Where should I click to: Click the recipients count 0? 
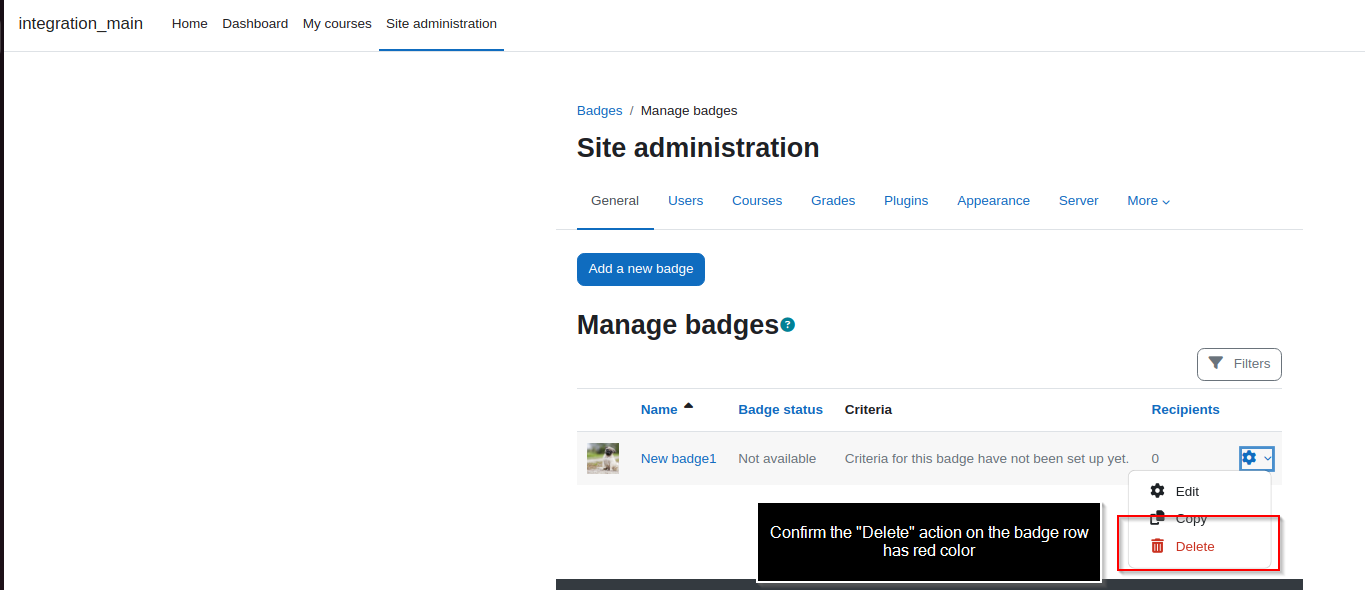click(1155, 459)
